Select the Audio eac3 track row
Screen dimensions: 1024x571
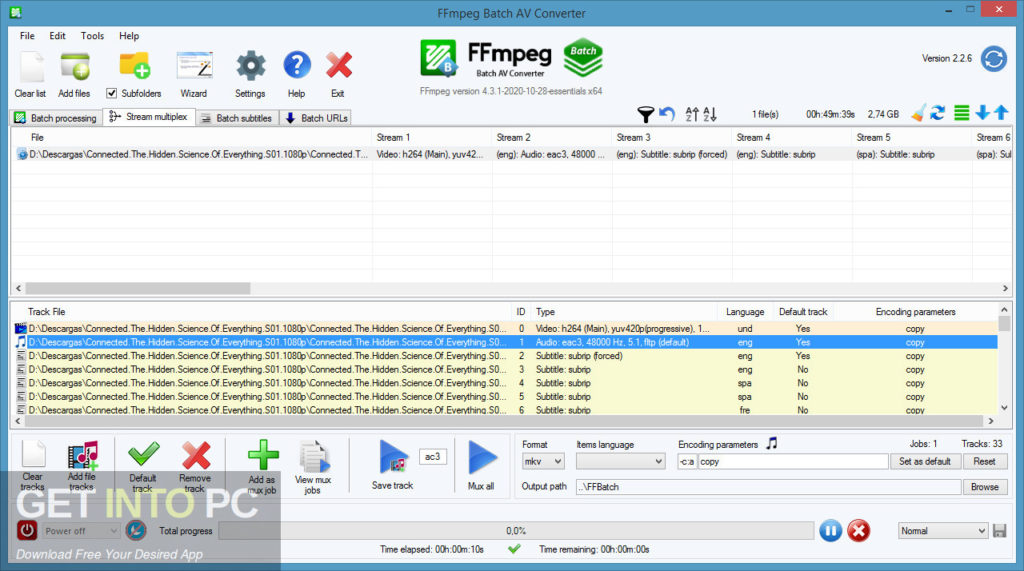pos(505,342)
